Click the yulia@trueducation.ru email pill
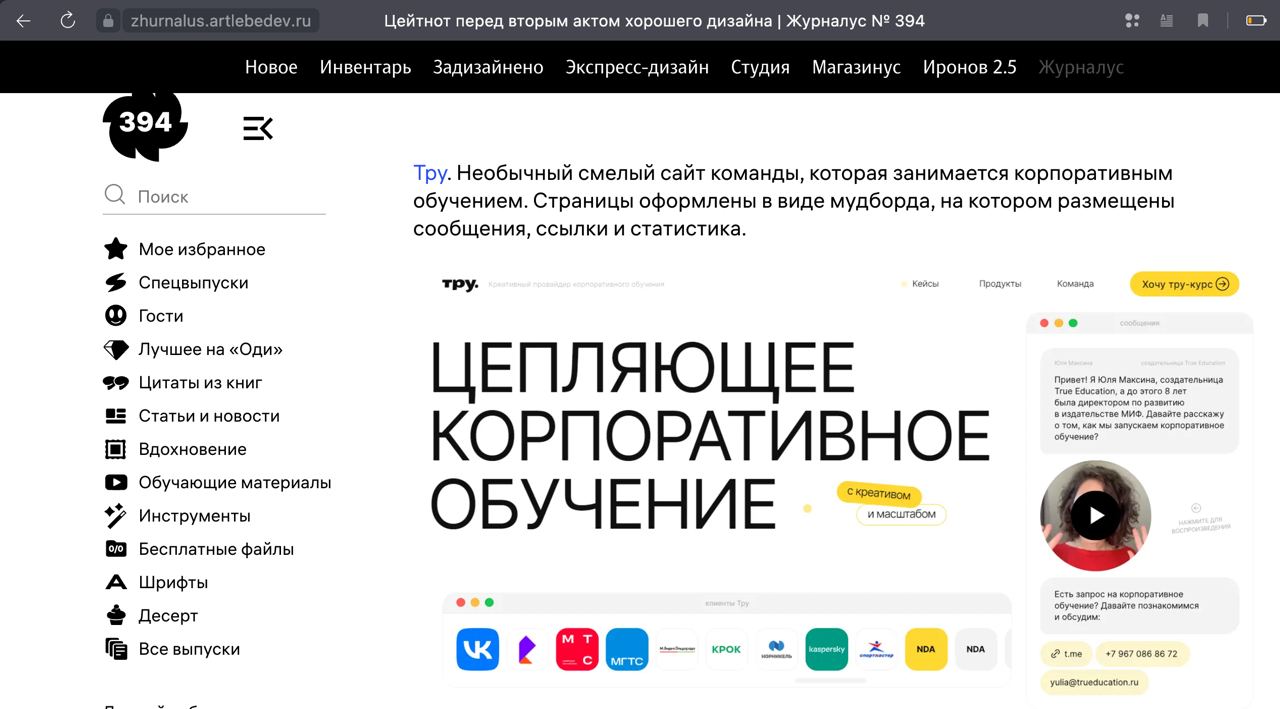The image size is (1280, 709). coord(1094,682)
